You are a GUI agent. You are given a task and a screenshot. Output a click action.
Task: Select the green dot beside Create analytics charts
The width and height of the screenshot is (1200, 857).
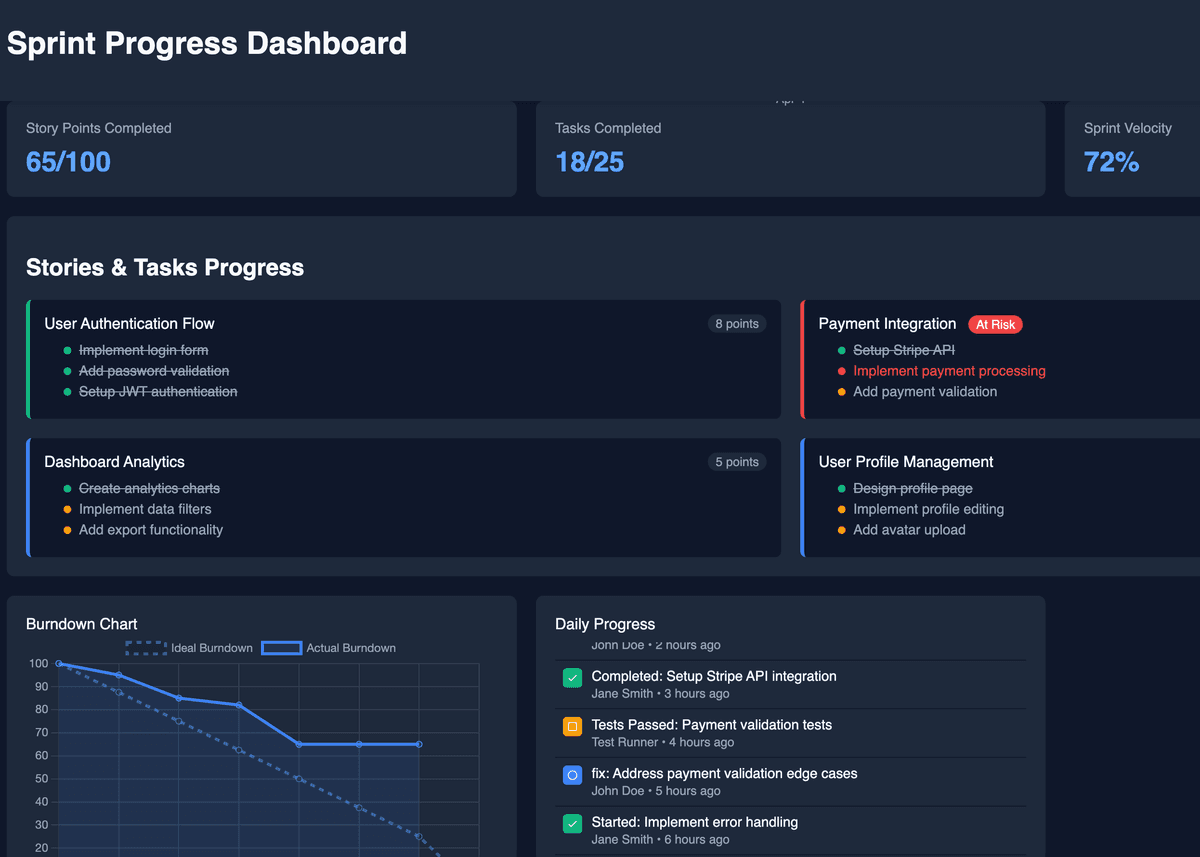[68, 489]
